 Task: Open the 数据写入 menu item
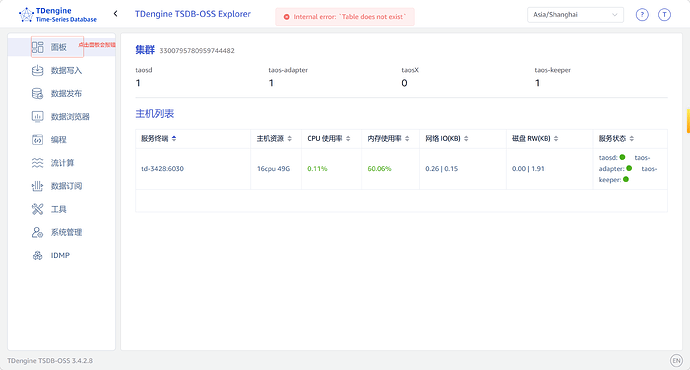click(62, 70)
